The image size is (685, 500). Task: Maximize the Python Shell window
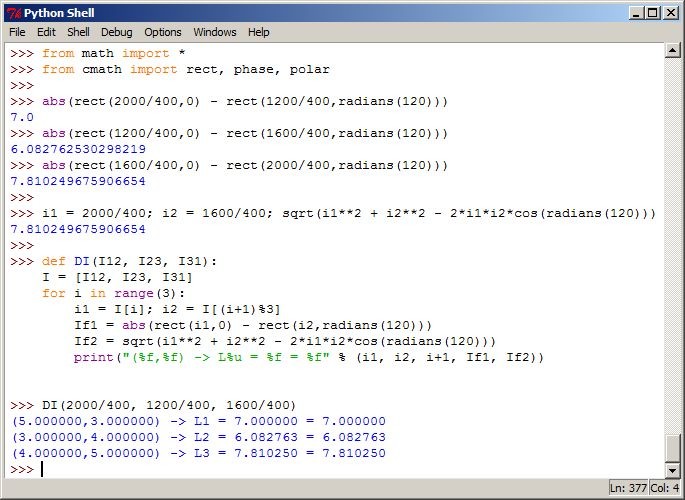652,13
